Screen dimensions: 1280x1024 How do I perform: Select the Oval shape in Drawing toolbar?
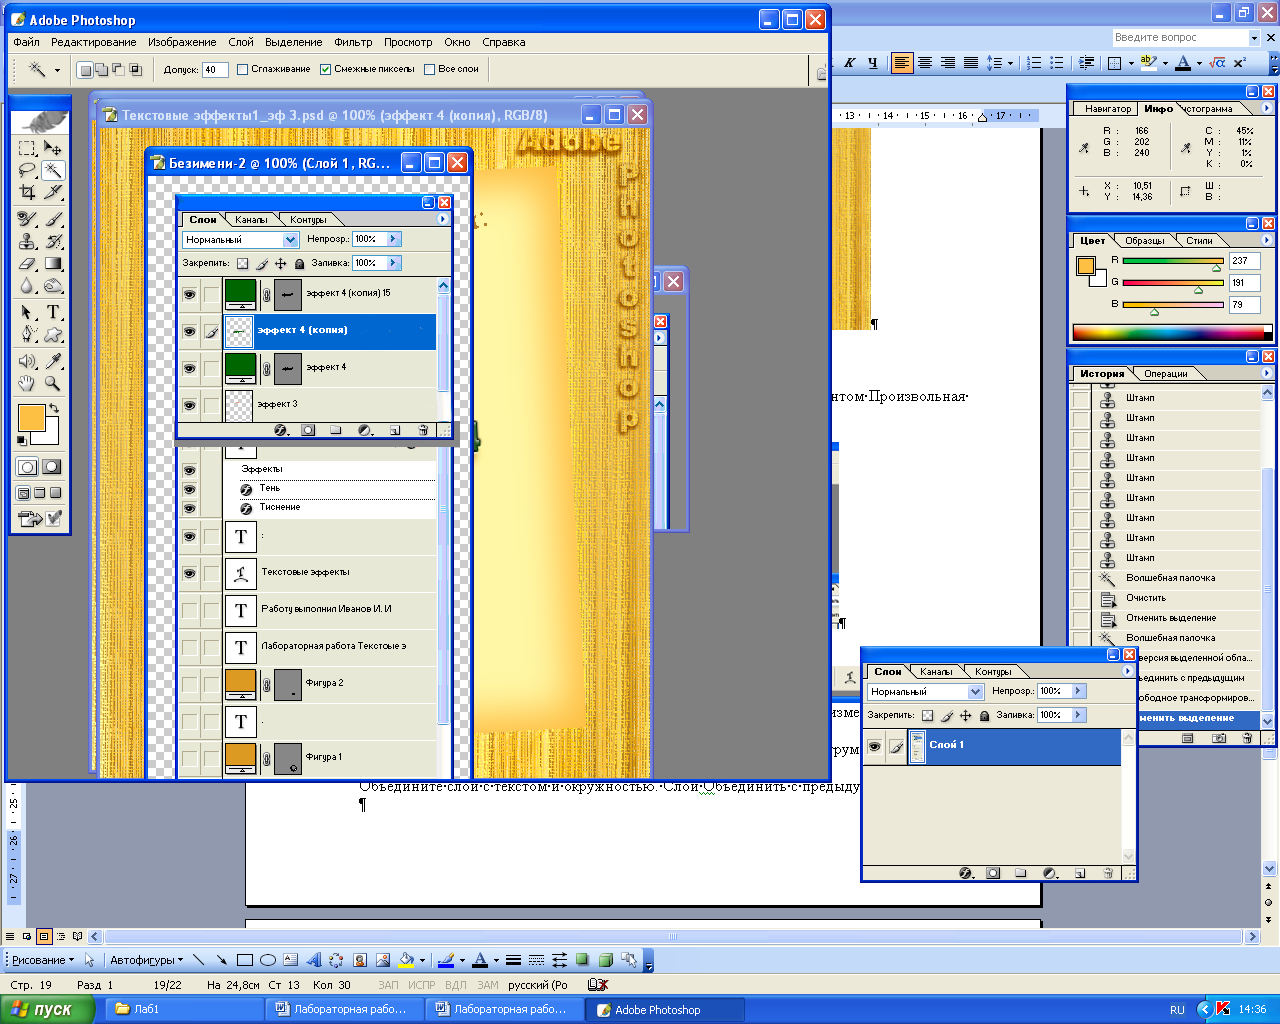click(x=267, y=960)
